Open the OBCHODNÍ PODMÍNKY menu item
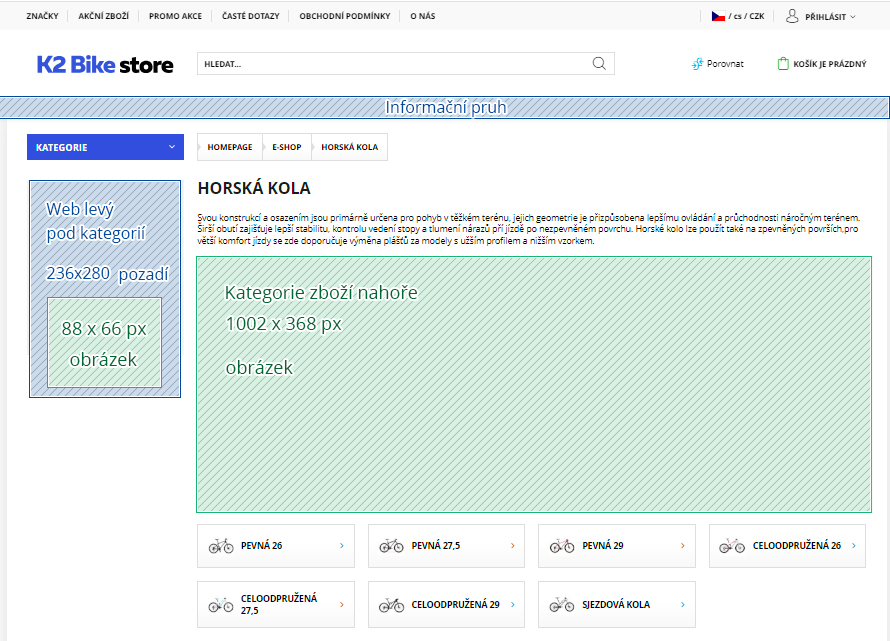This screenshot has width=890, height=641. [344, 16]
